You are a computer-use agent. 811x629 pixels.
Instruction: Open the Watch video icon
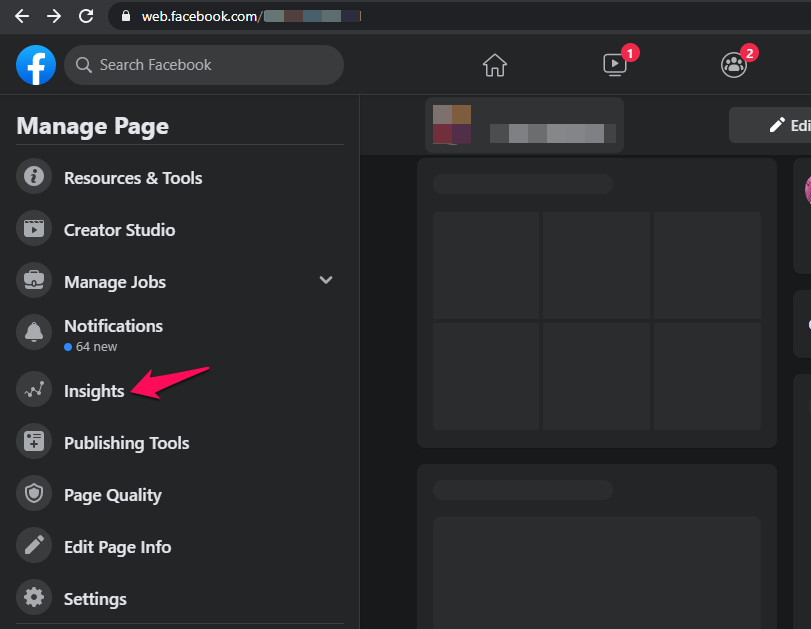(614, 66)
